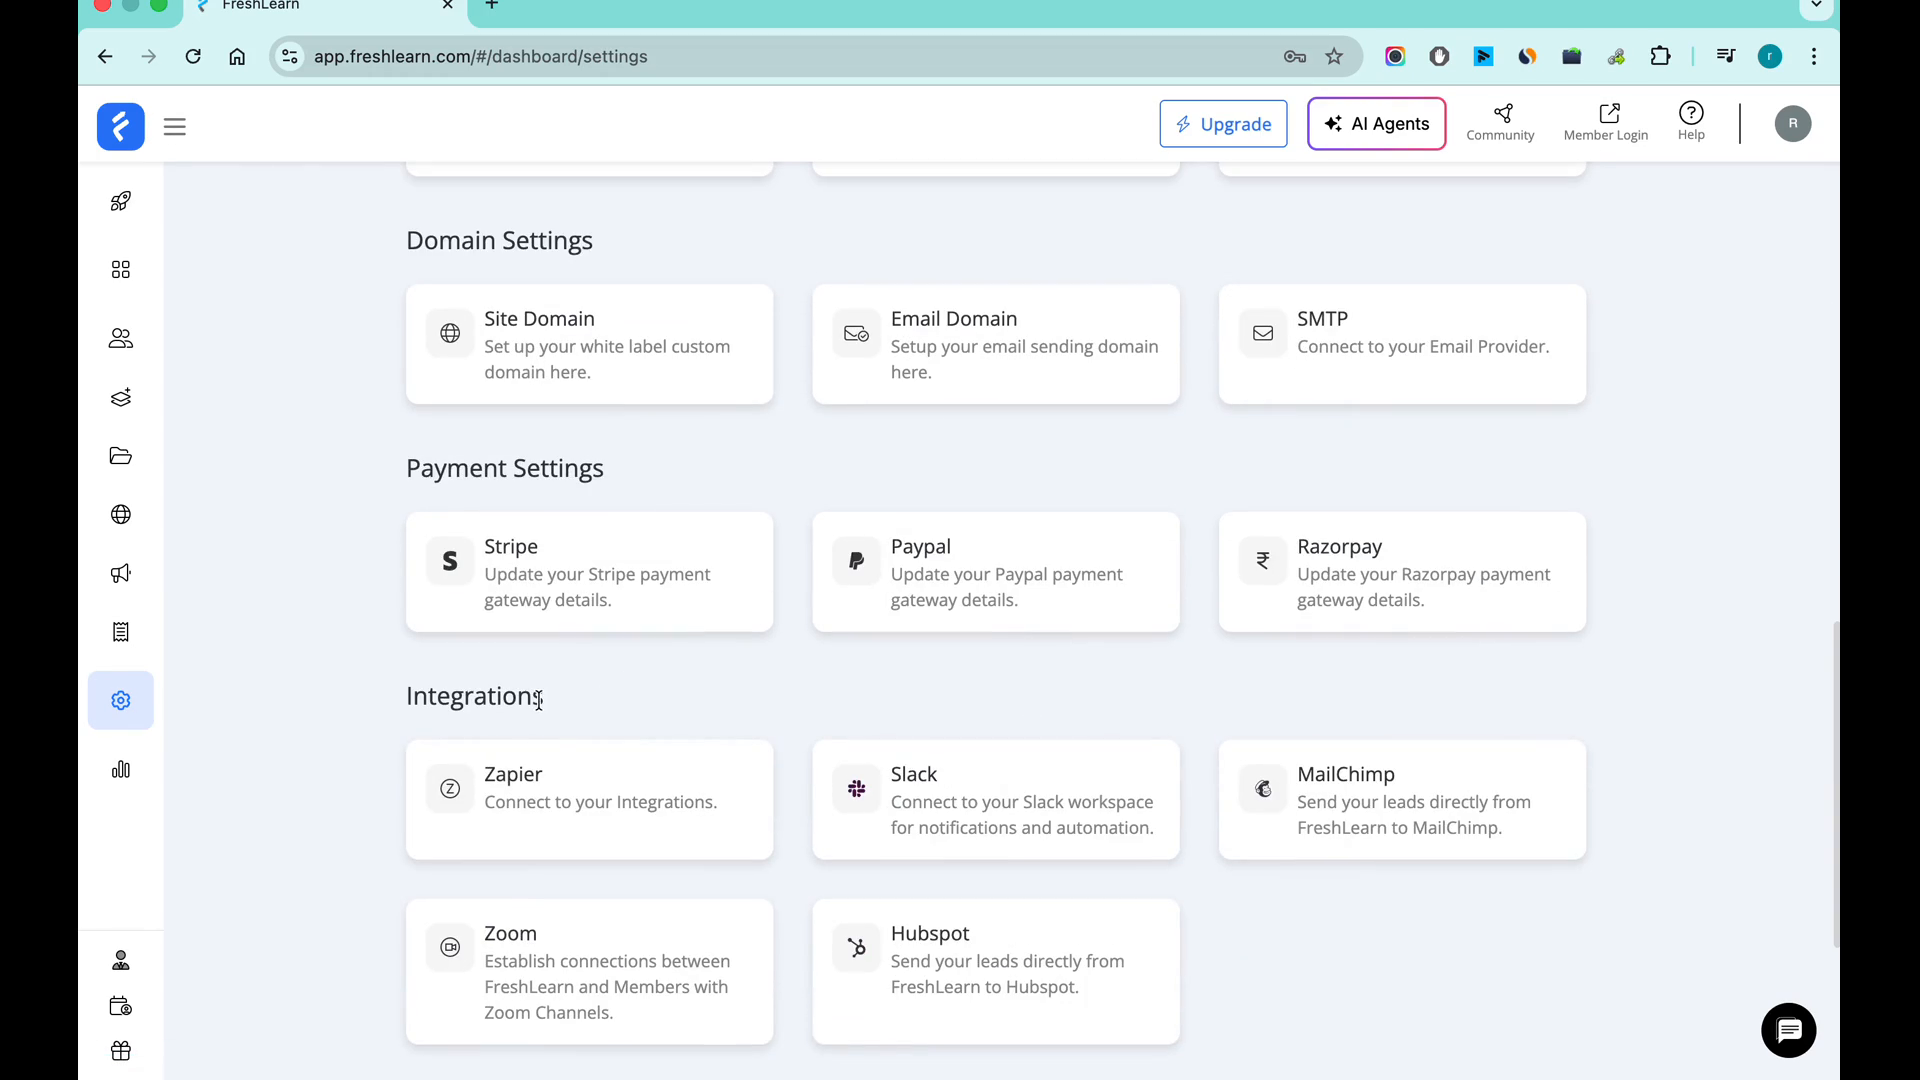Screen dimensions: 1920x1080
Task: Click the Upgrade button
Action: (1223, 124)
